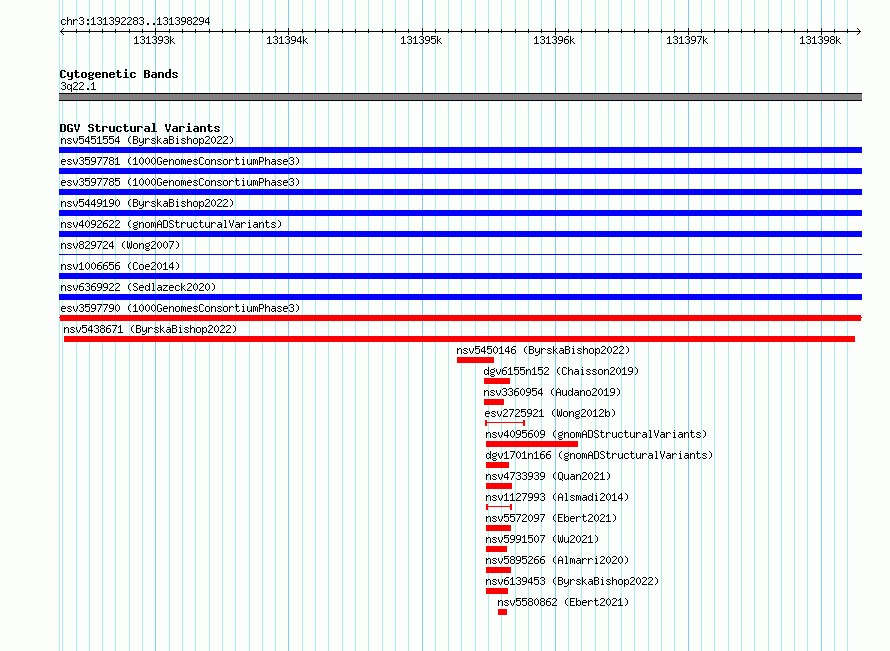Click the 131398k ruler label
This screenshot has height=651, width=890.
[x=820, y=40]
